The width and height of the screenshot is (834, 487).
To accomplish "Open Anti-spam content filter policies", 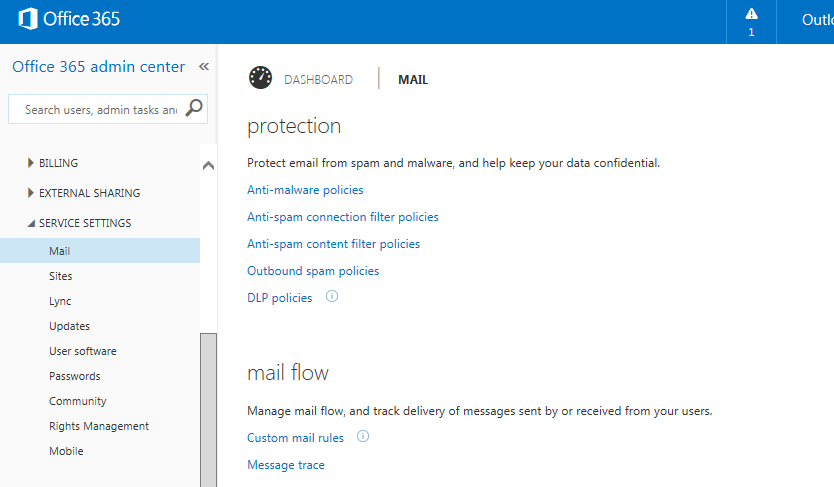I will 333,244.
